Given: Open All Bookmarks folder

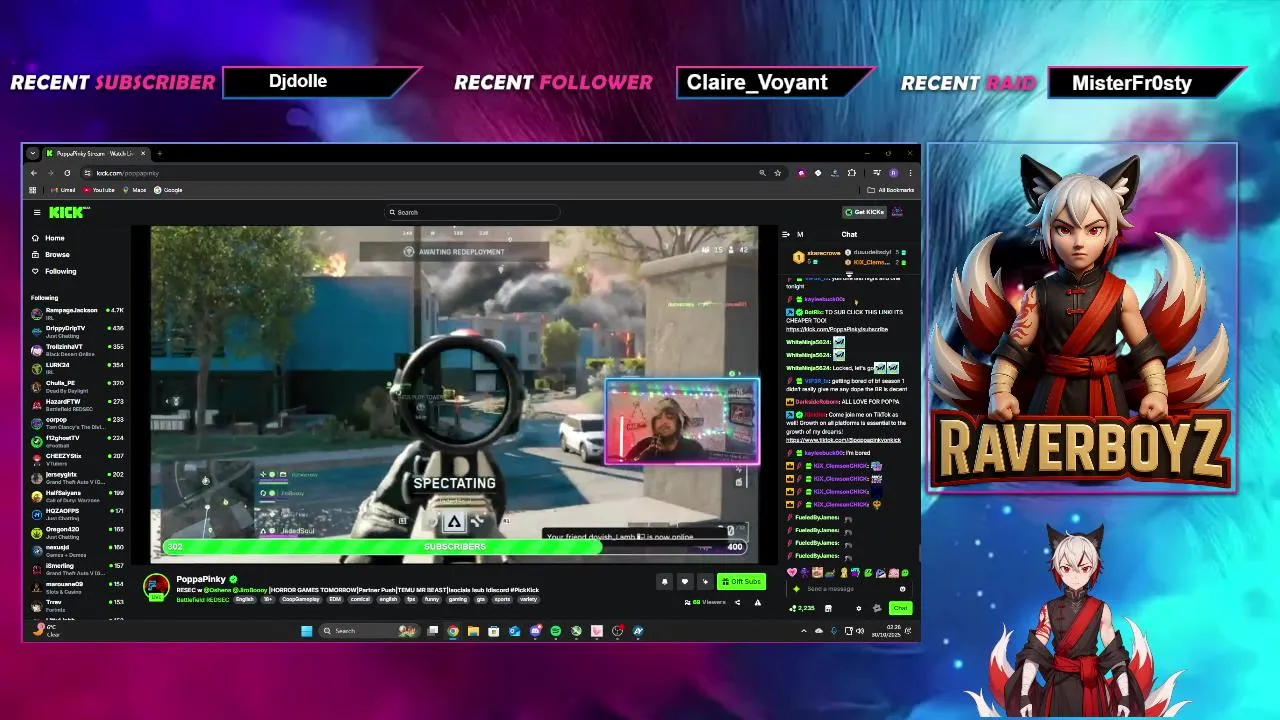Looking at the screenshot, I should click(x=891, y=190).
